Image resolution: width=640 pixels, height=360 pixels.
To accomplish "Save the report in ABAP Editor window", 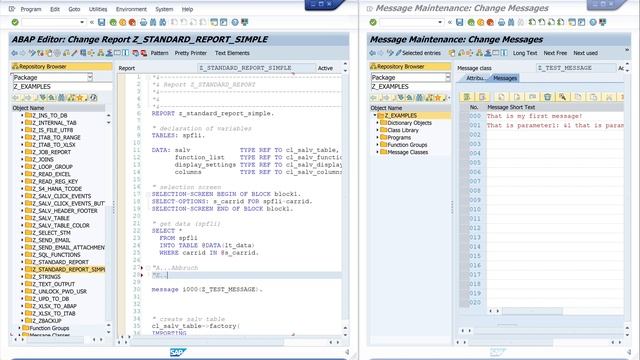I will point(102,22).
